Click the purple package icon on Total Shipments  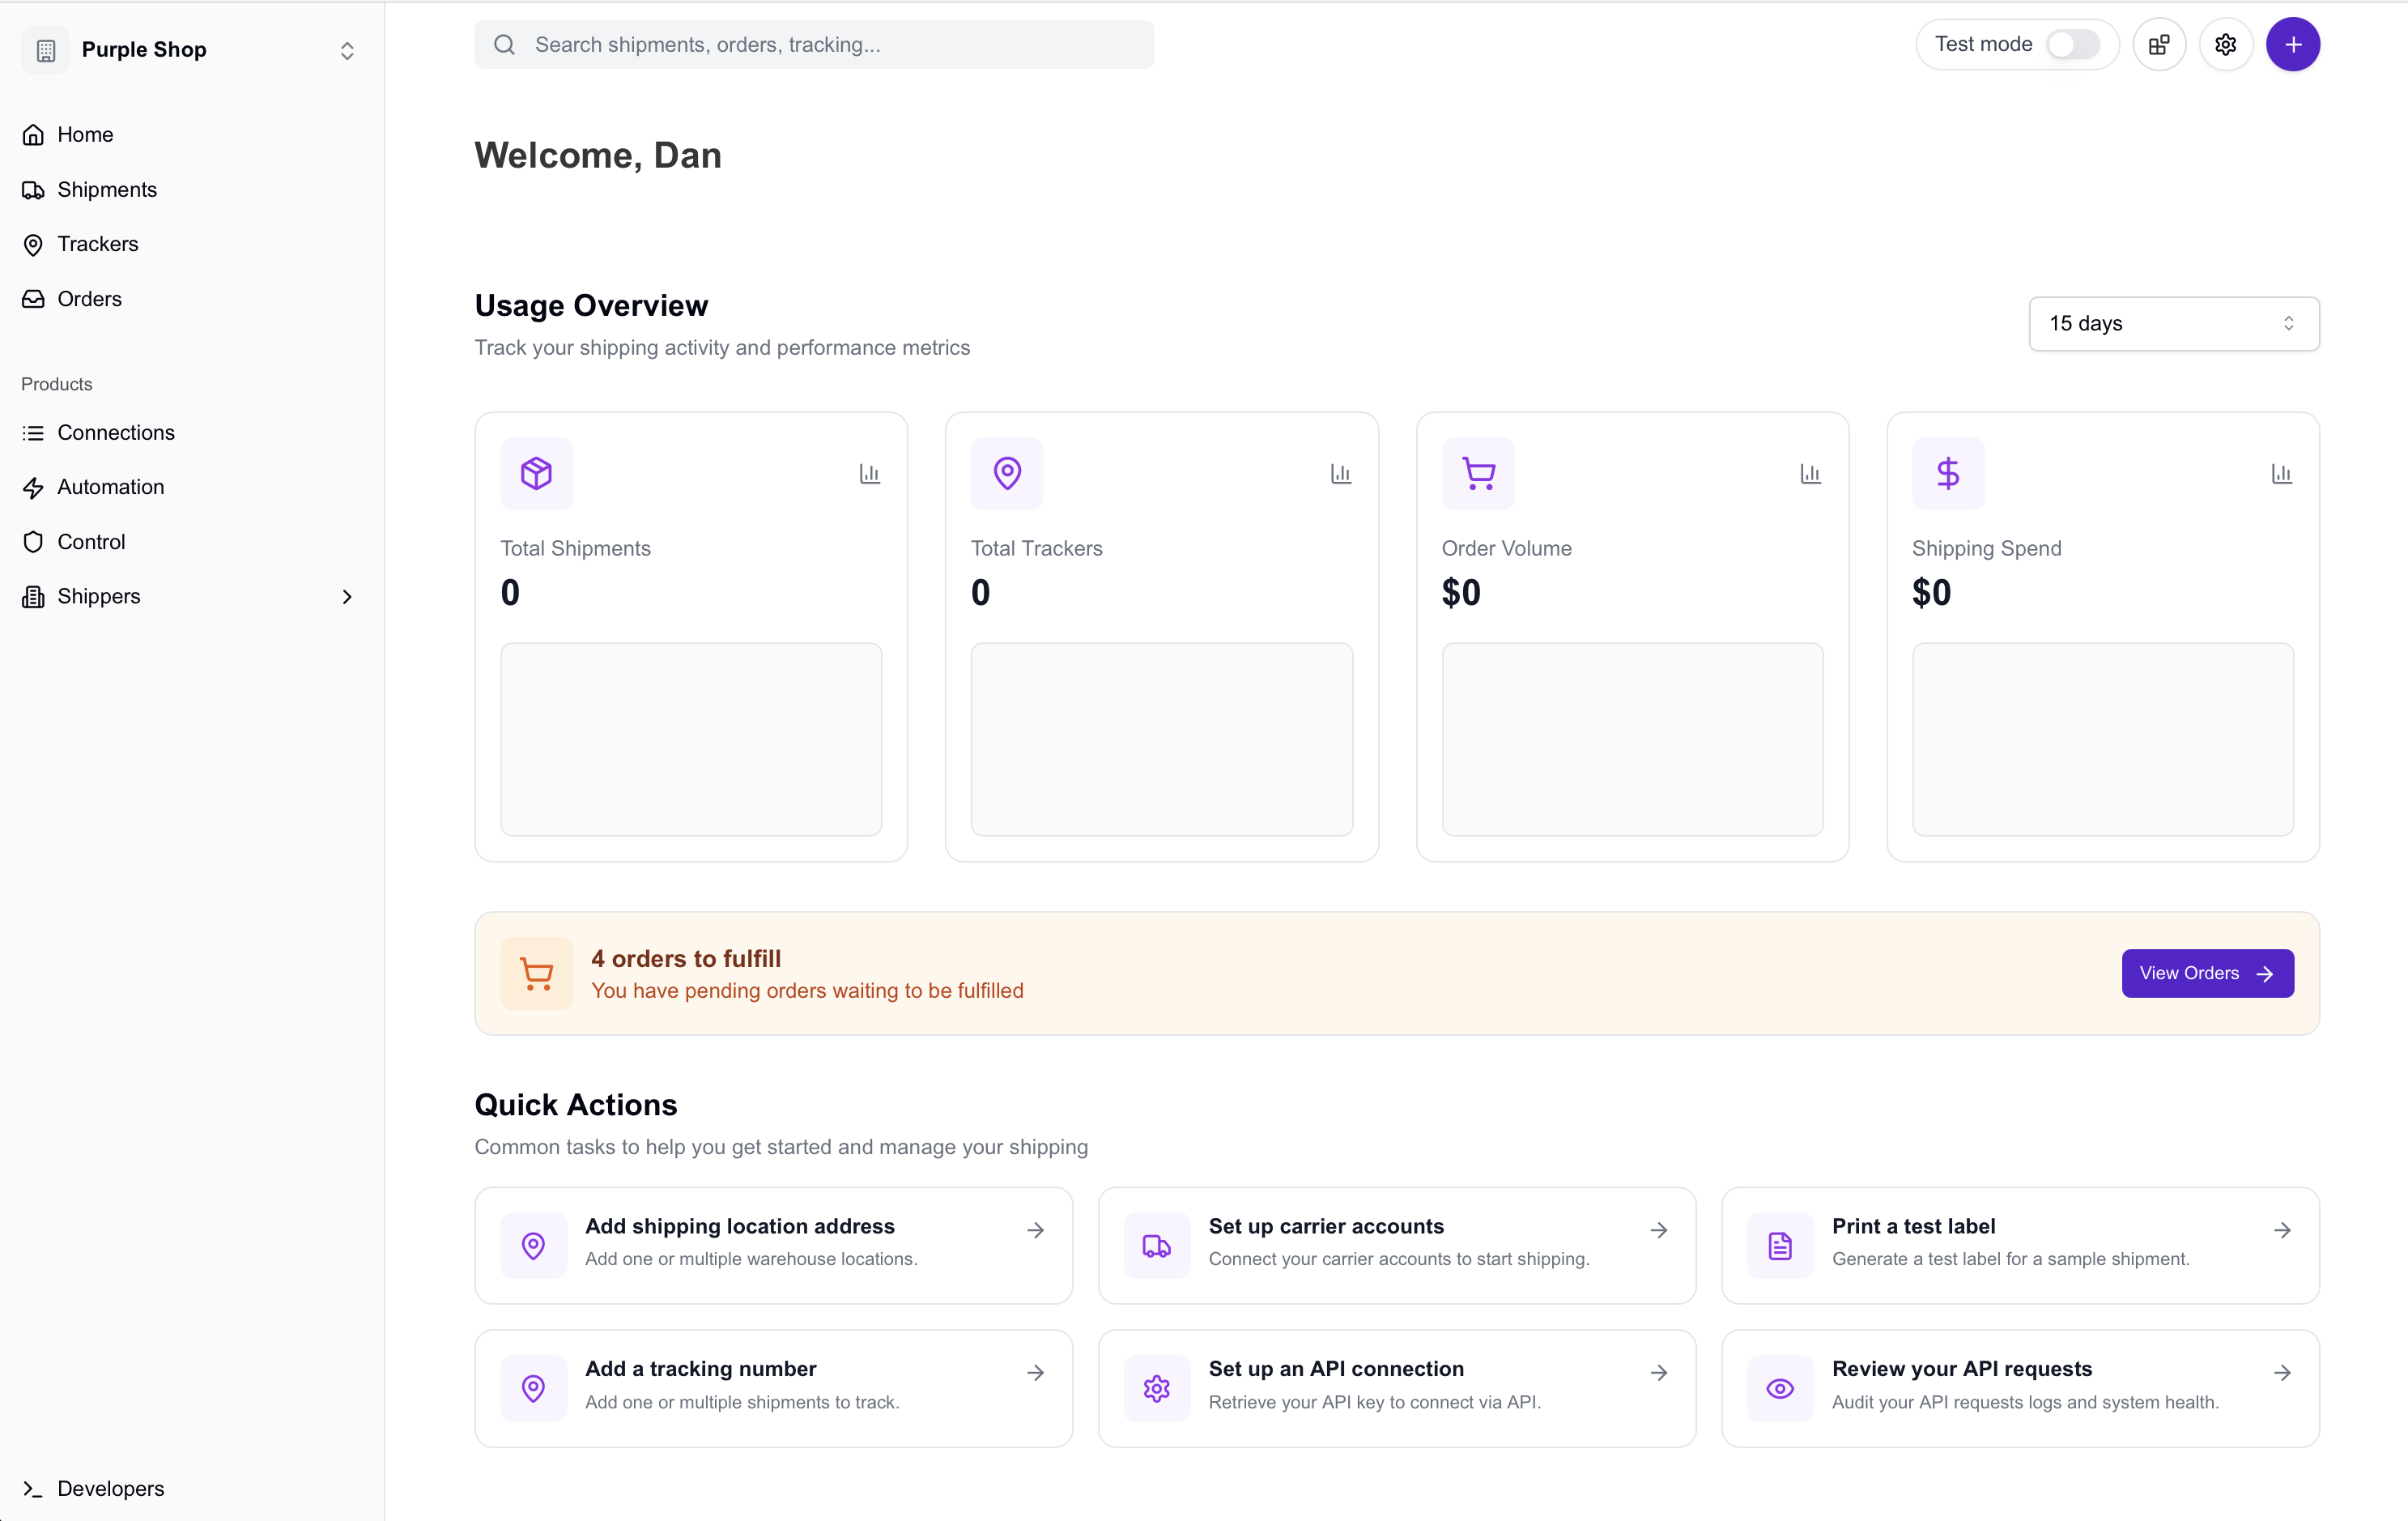coord(536,473)
